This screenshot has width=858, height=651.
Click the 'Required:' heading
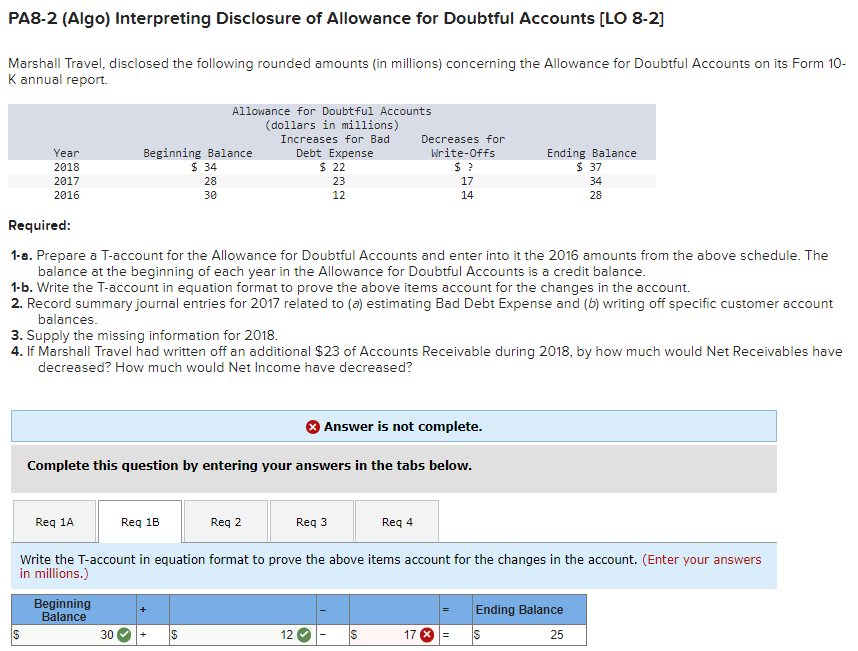[x=39, y=225]
